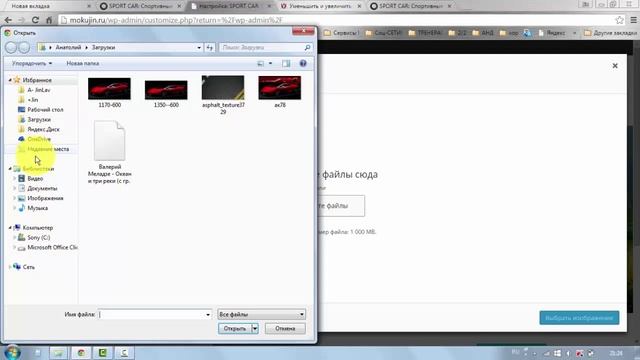Open the Chrome menu icon
The width and height of the screenshot is (640, 360).
point(633,20)
